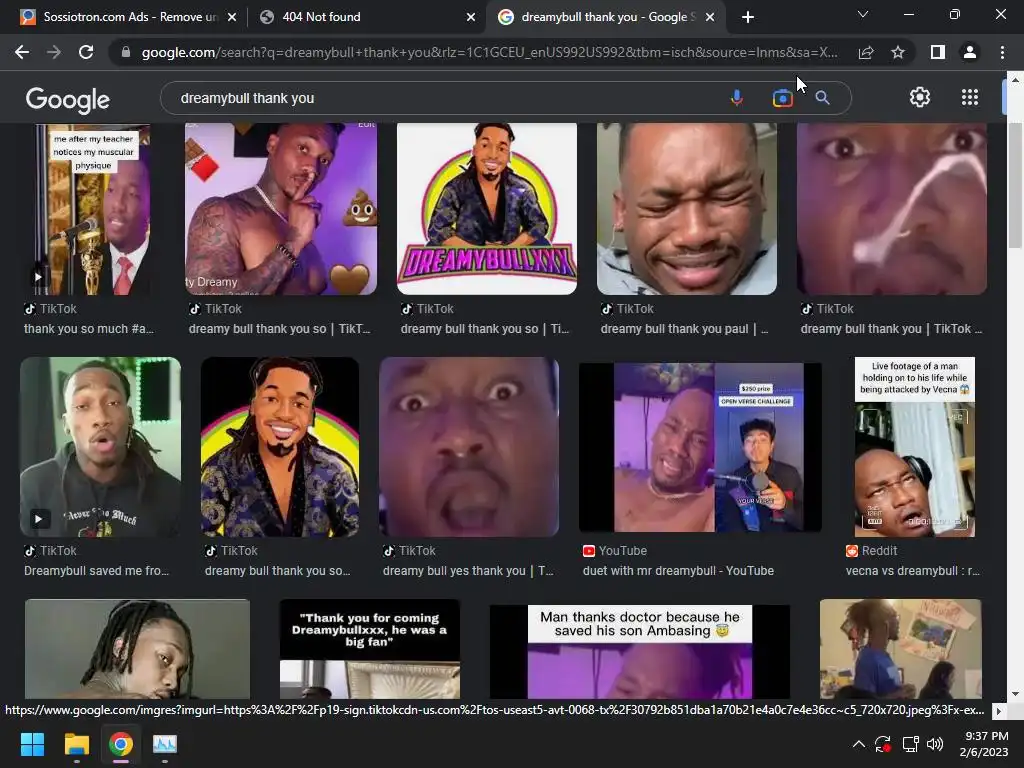
Task: Go back to the previous page
Action: 22,52
